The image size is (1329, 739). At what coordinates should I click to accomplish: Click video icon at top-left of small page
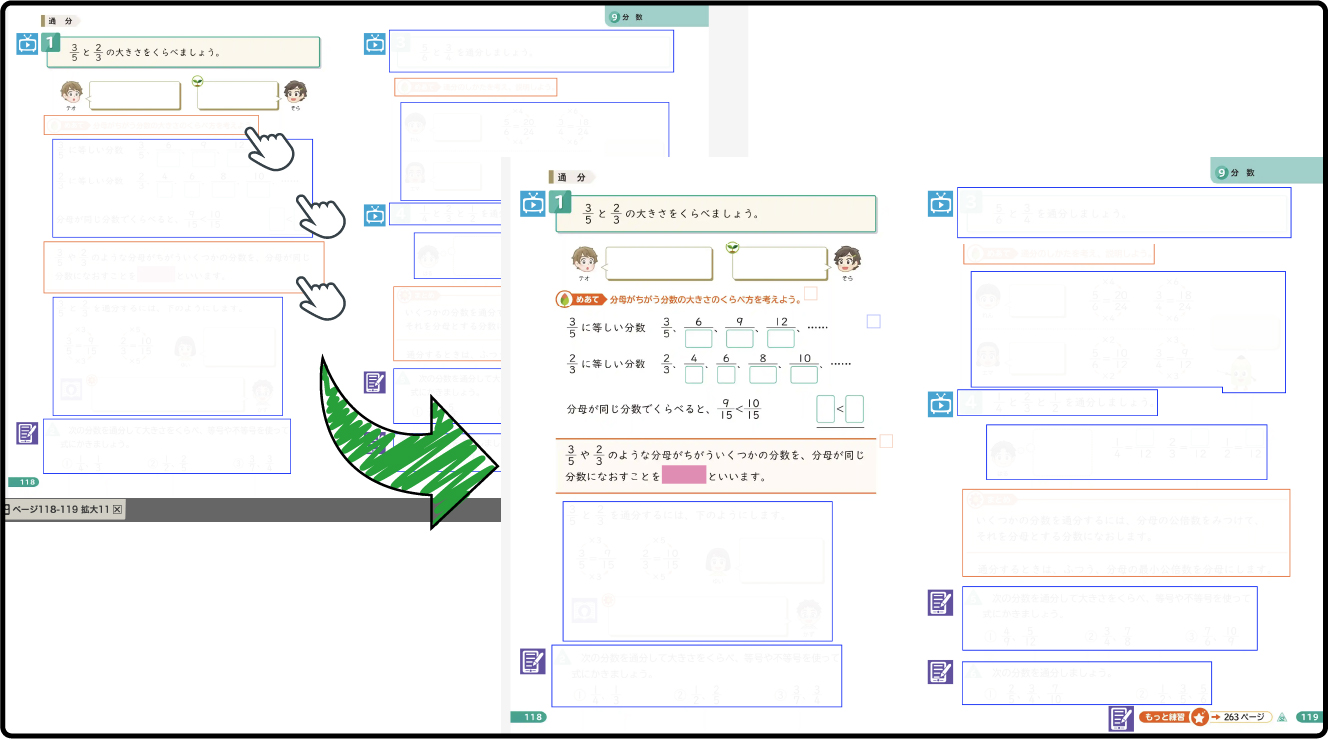pos(28,43)
